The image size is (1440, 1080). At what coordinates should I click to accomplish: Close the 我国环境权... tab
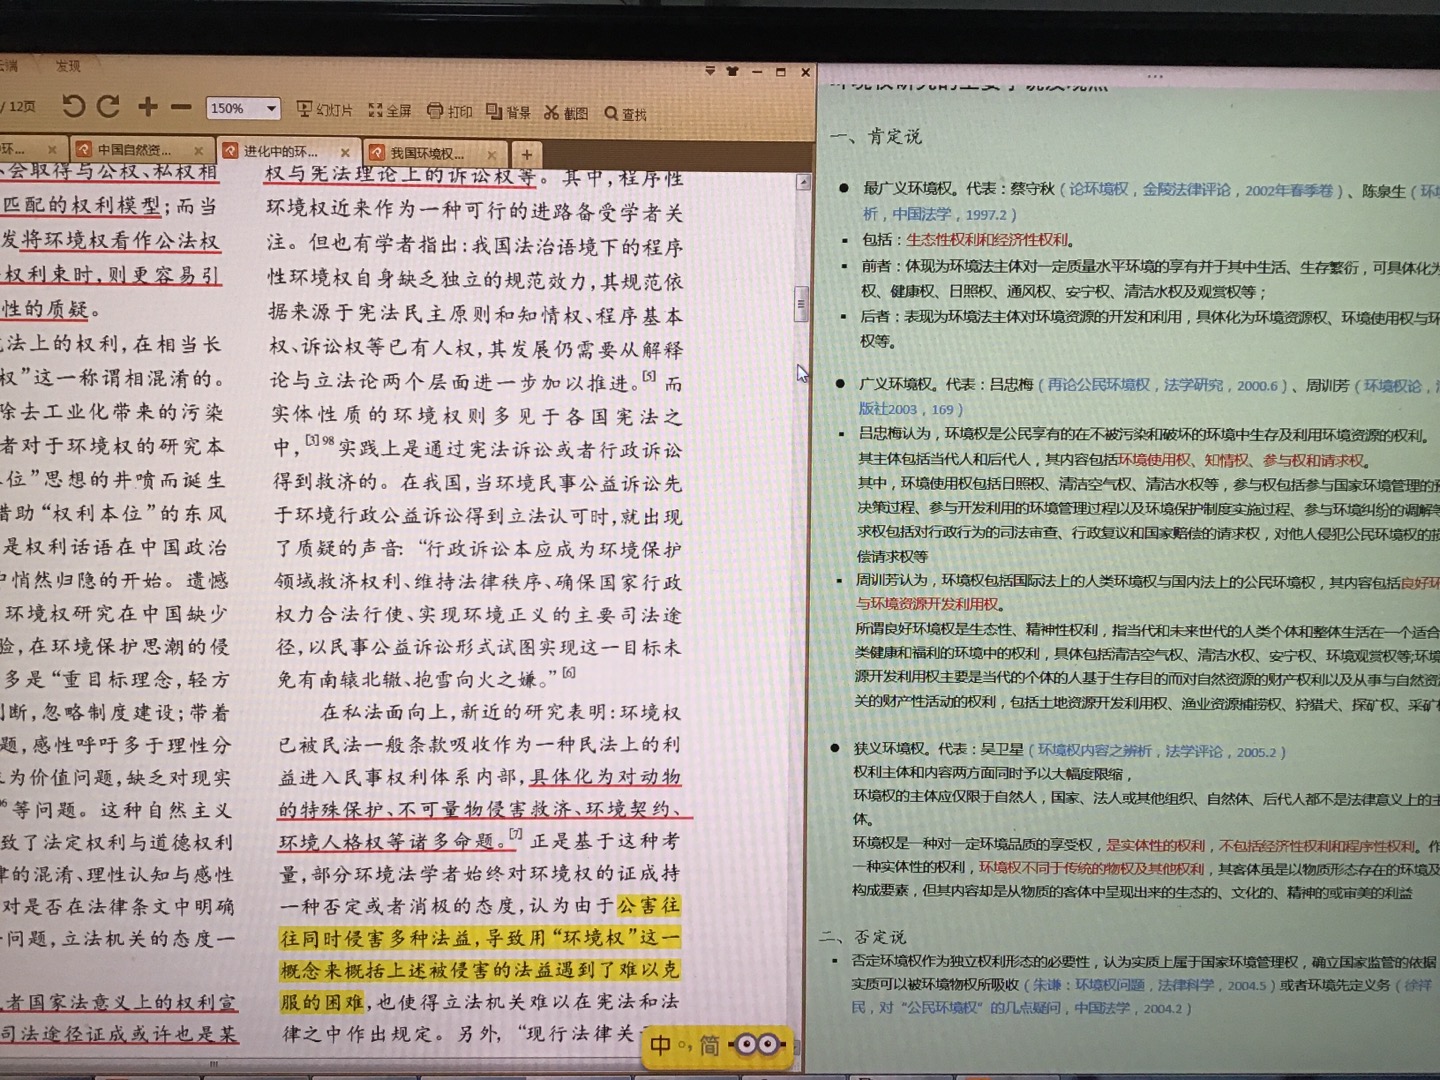click(x=492, y=154)
